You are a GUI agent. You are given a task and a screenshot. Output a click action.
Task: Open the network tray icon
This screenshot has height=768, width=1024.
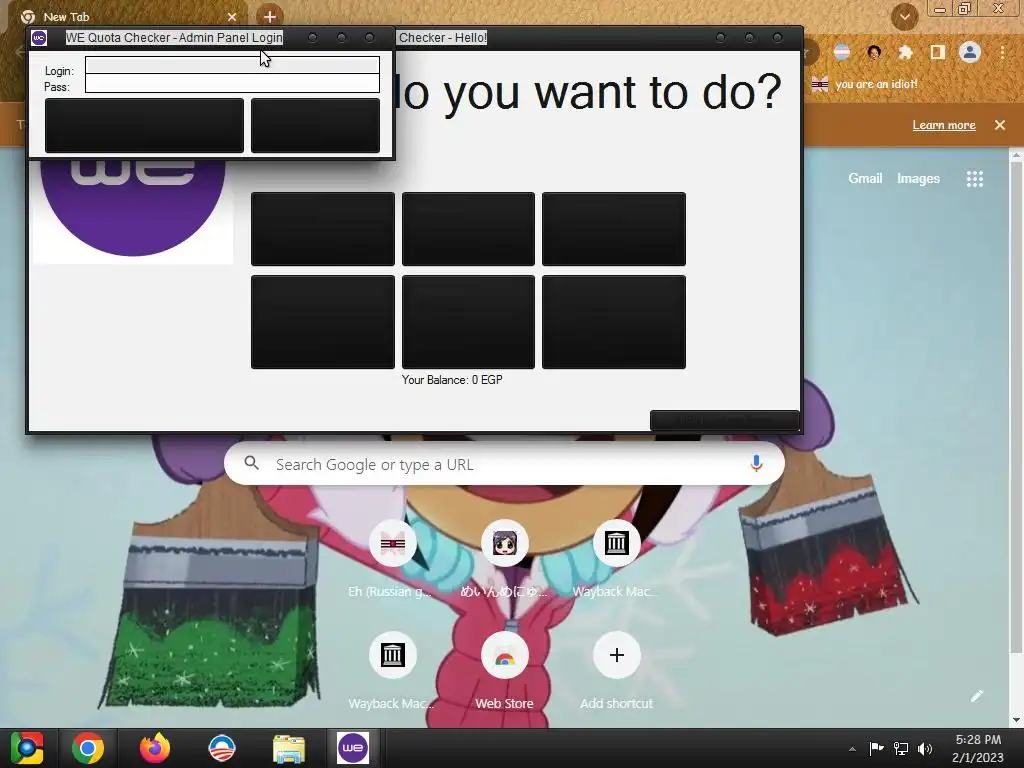[x=901, y=748]
